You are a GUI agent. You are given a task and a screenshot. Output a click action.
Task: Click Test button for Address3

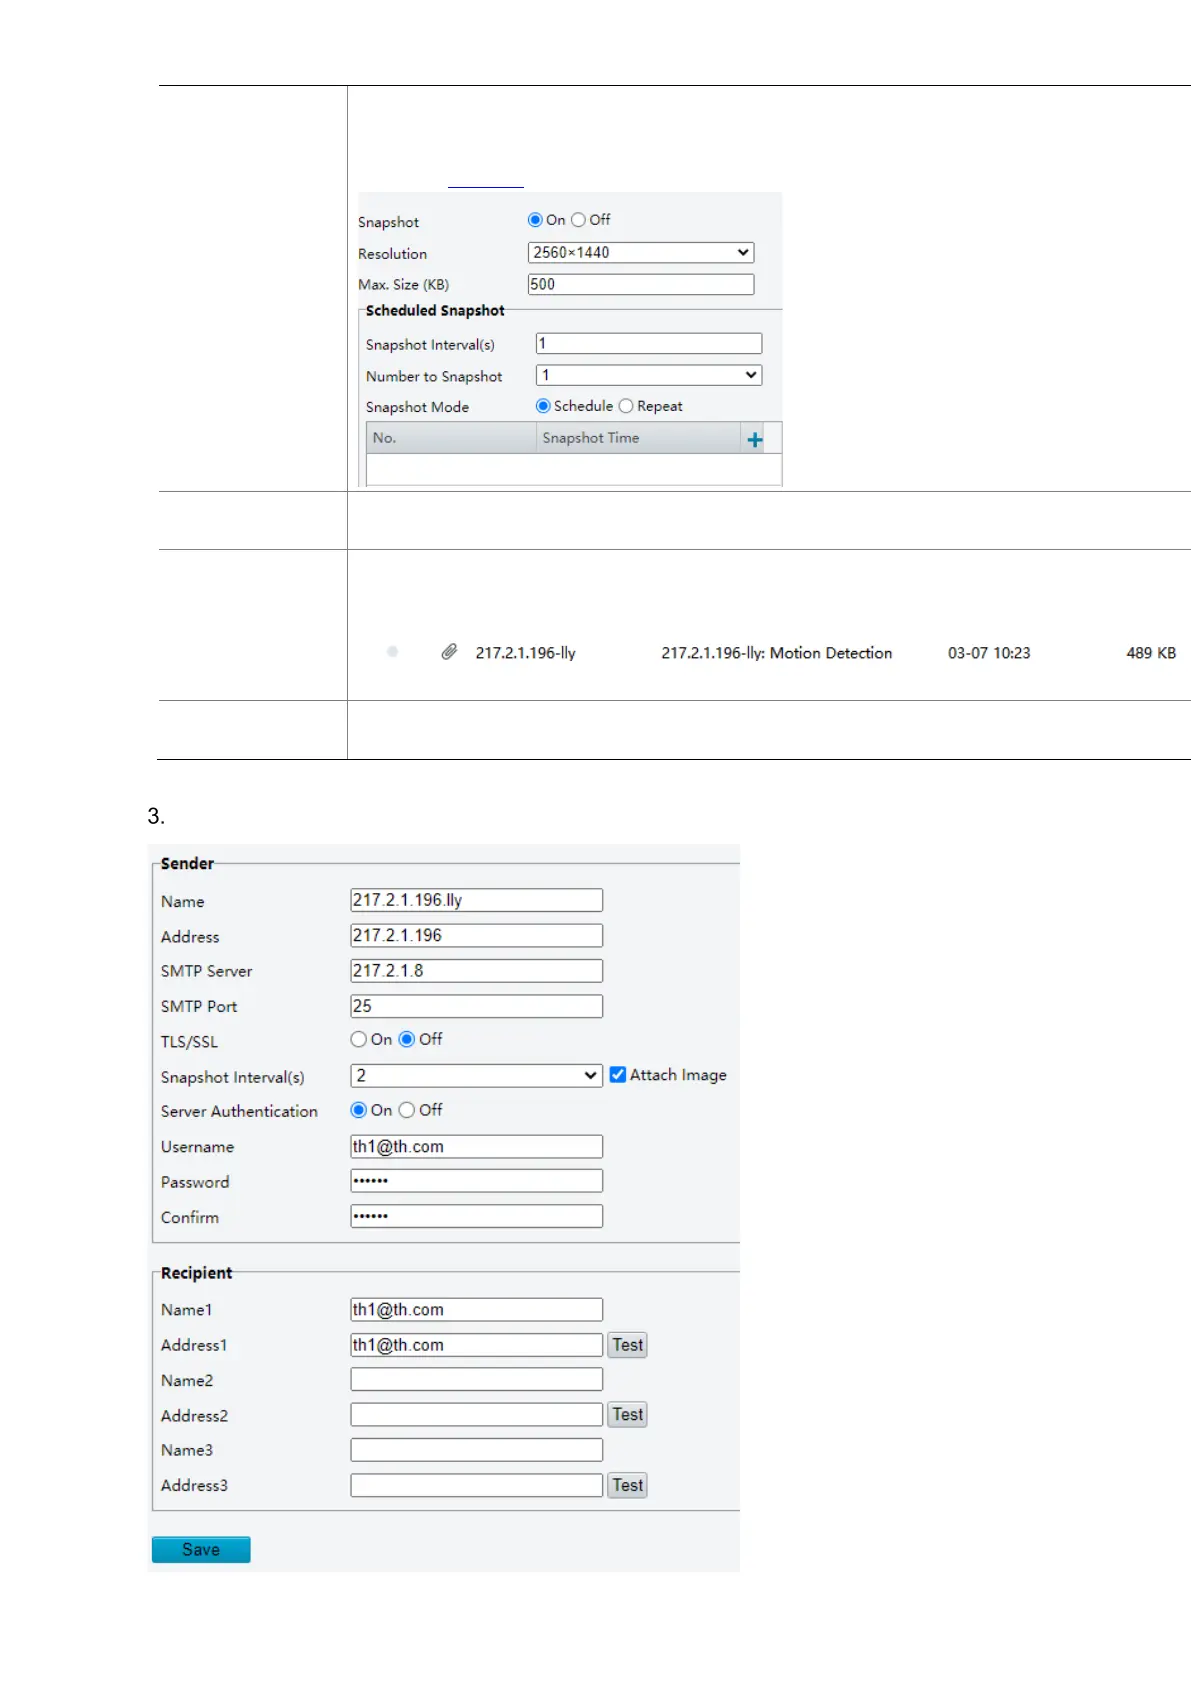click(x=627, y=1486)
